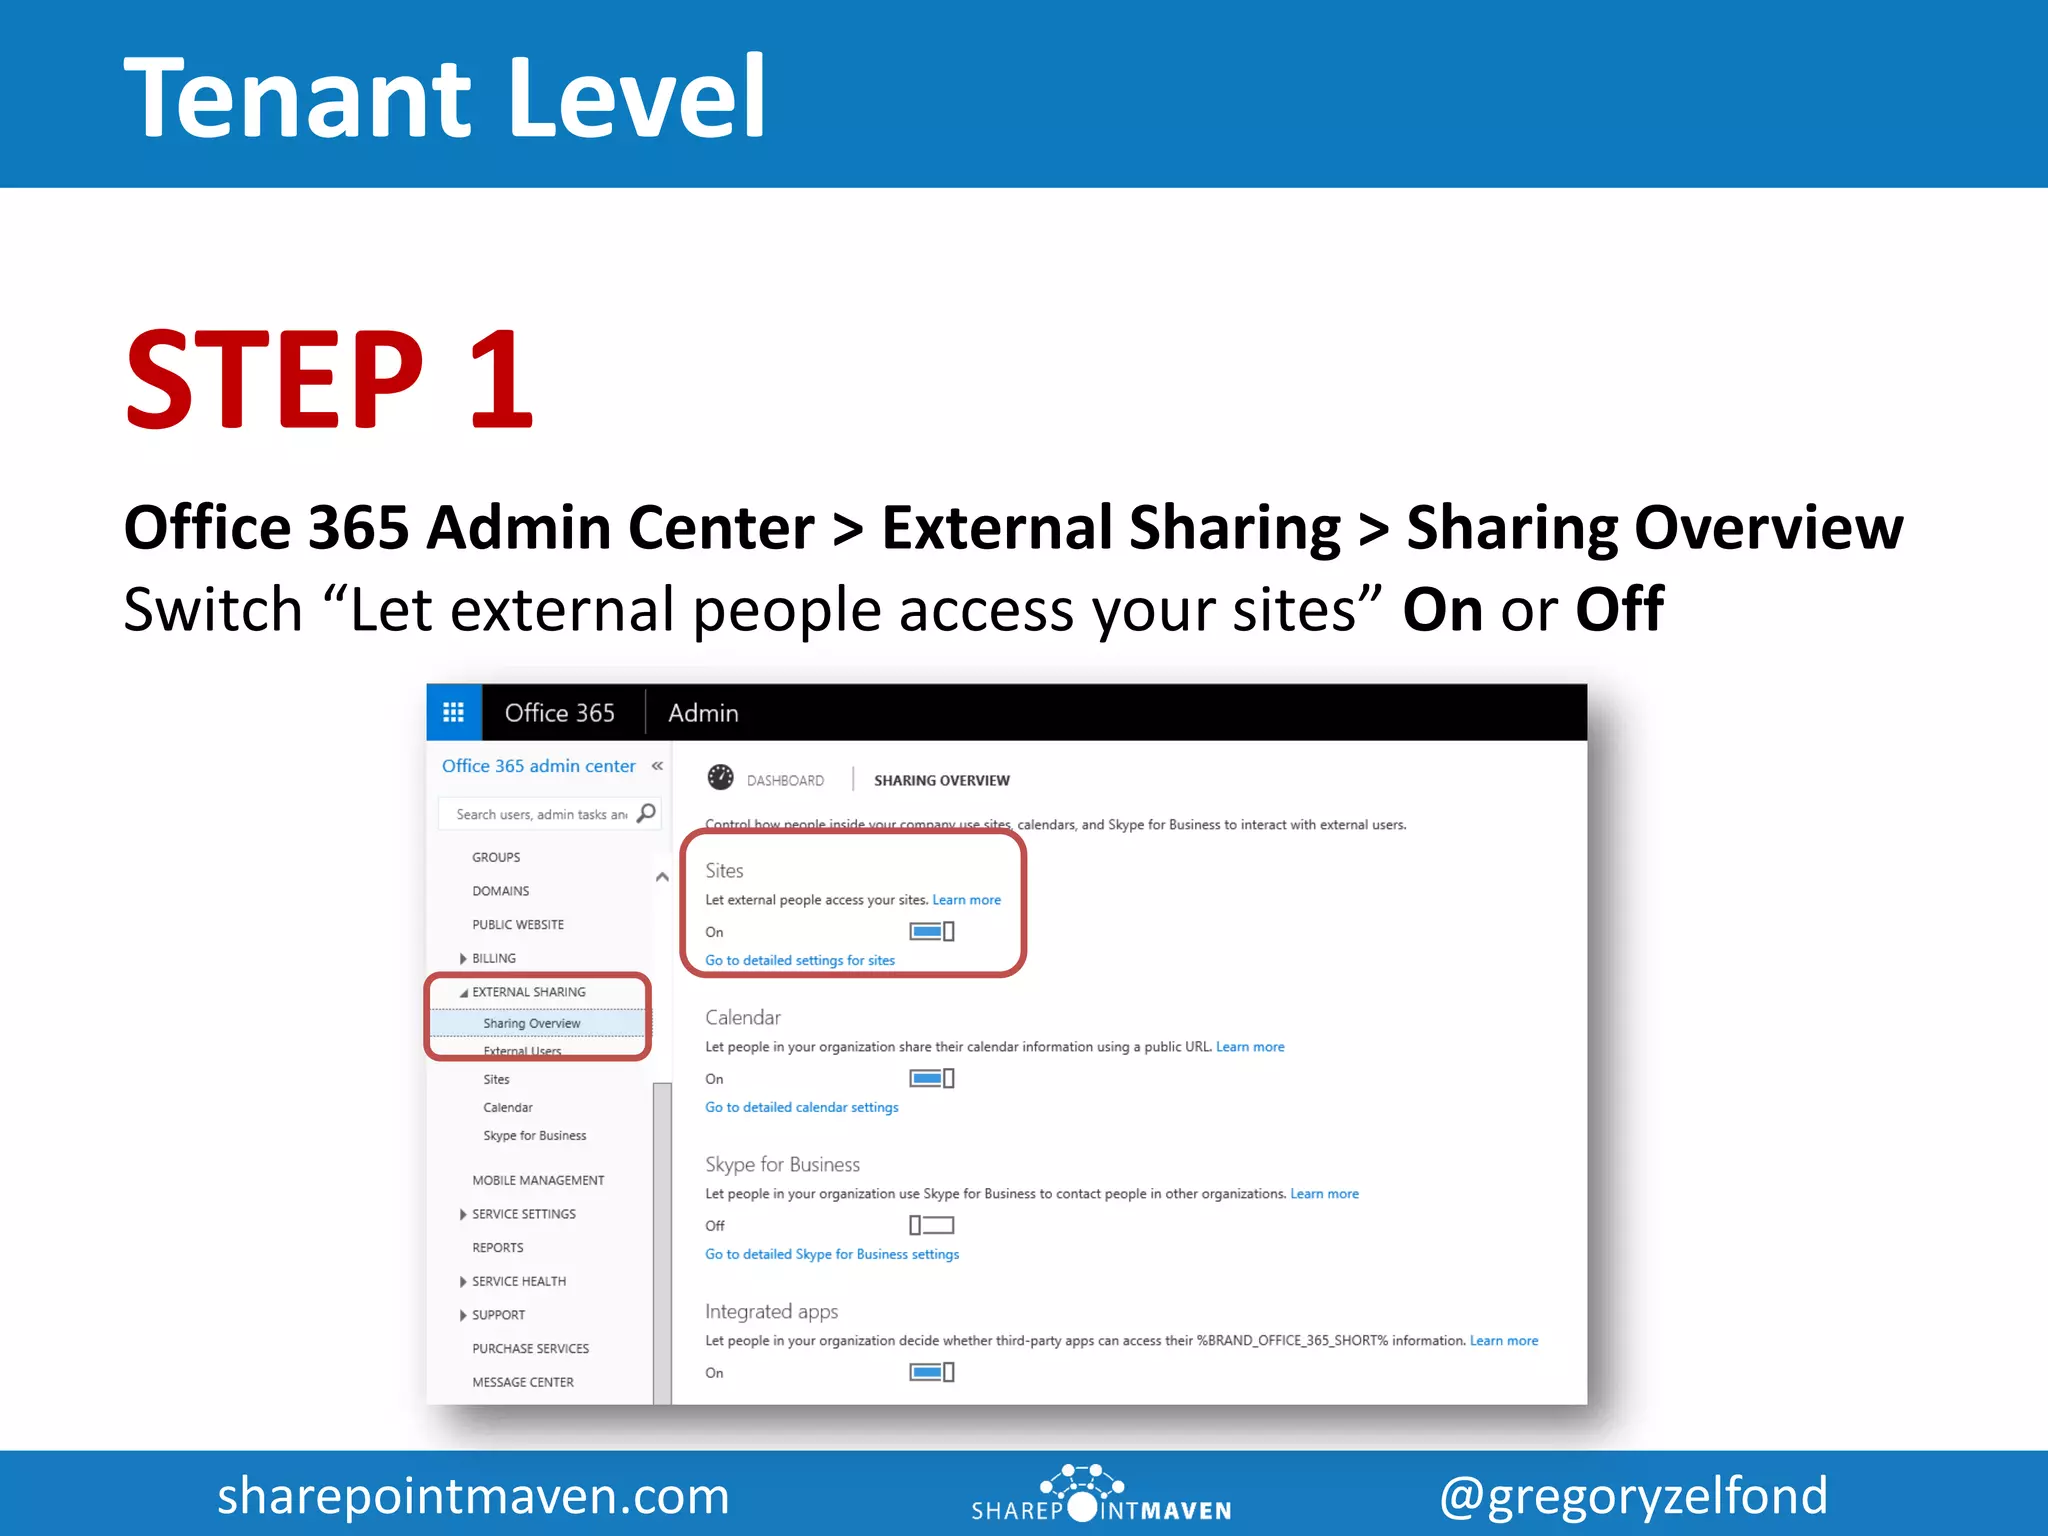The width and height of the screenshot is (2048, 1536).
Task: Open MOBILE MANAGEMENT in the navigation
Action: [538, 1180]
